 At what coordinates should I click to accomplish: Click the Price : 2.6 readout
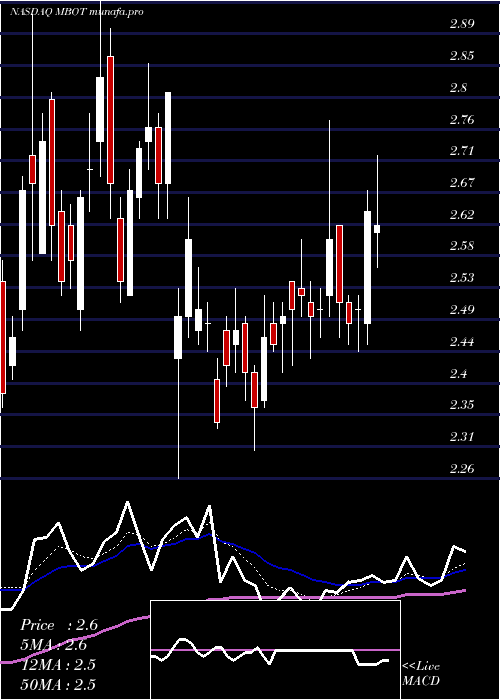pos(59,625)
